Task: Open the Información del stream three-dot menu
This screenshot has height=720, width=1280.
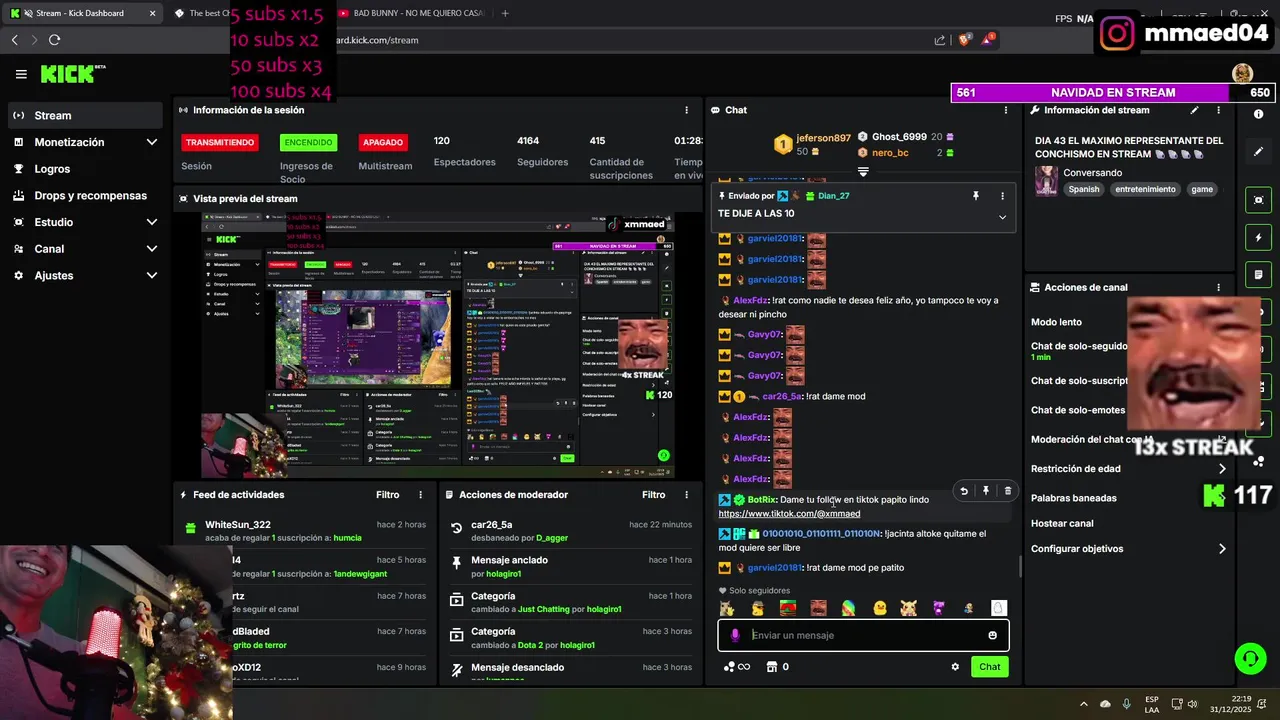Action: [x=1218, y=110]
